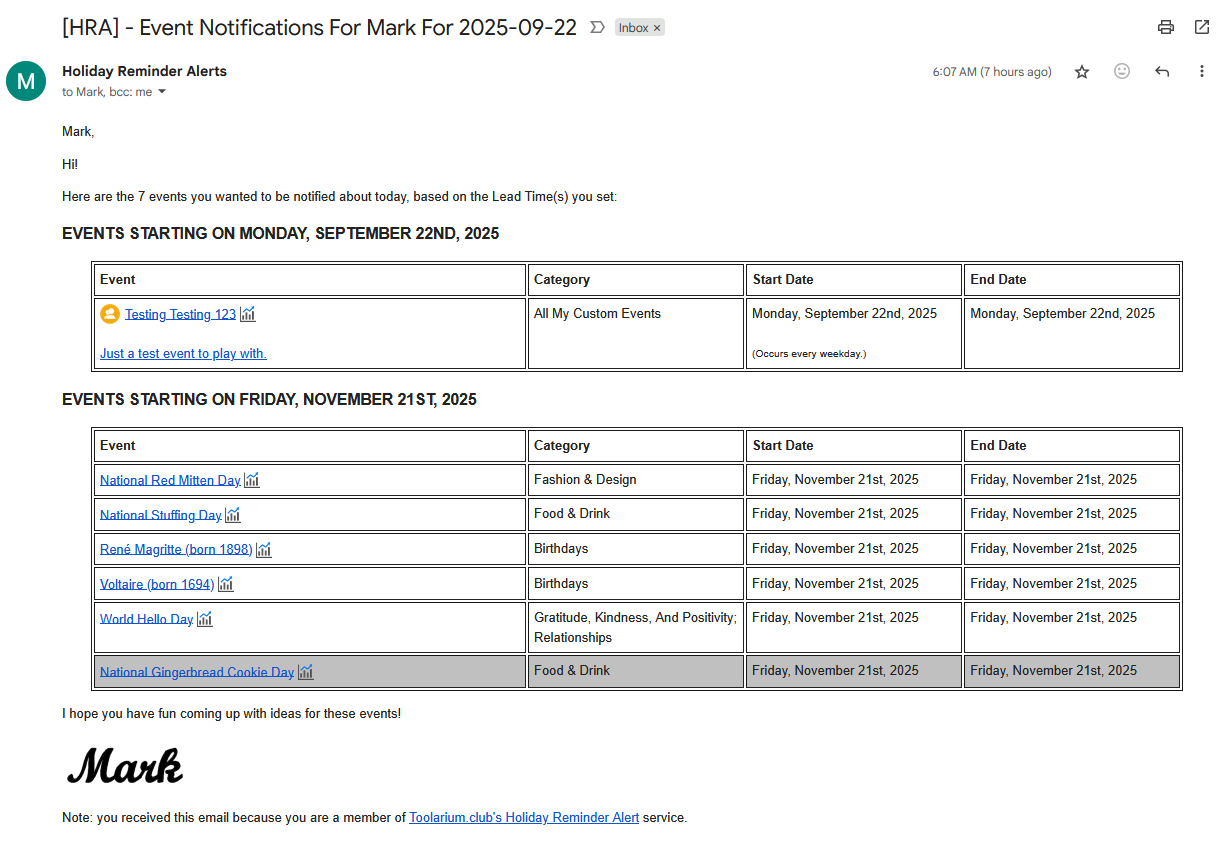This screenshot has height=844, width=1219.
Task: Open the National Stuffing Day link
Action: pyautogui.click(x=161, y=514)
